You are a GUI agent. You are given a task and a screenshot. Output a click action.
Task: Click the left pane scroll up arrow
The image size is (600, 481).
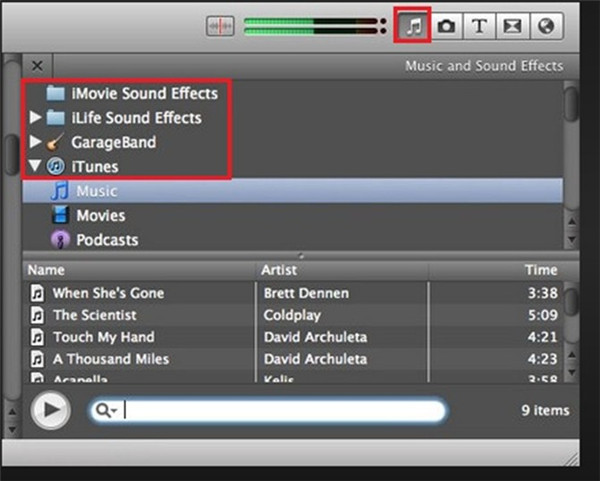tap(12, 412)
